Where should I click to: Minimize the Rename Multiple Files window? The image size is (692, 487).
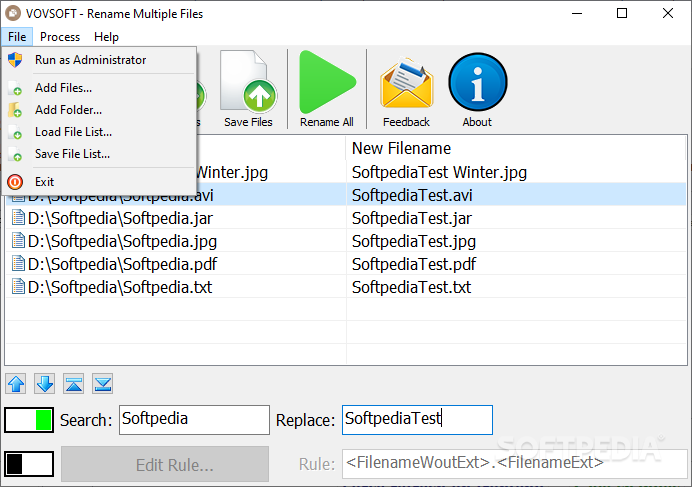tap(577, 13)
